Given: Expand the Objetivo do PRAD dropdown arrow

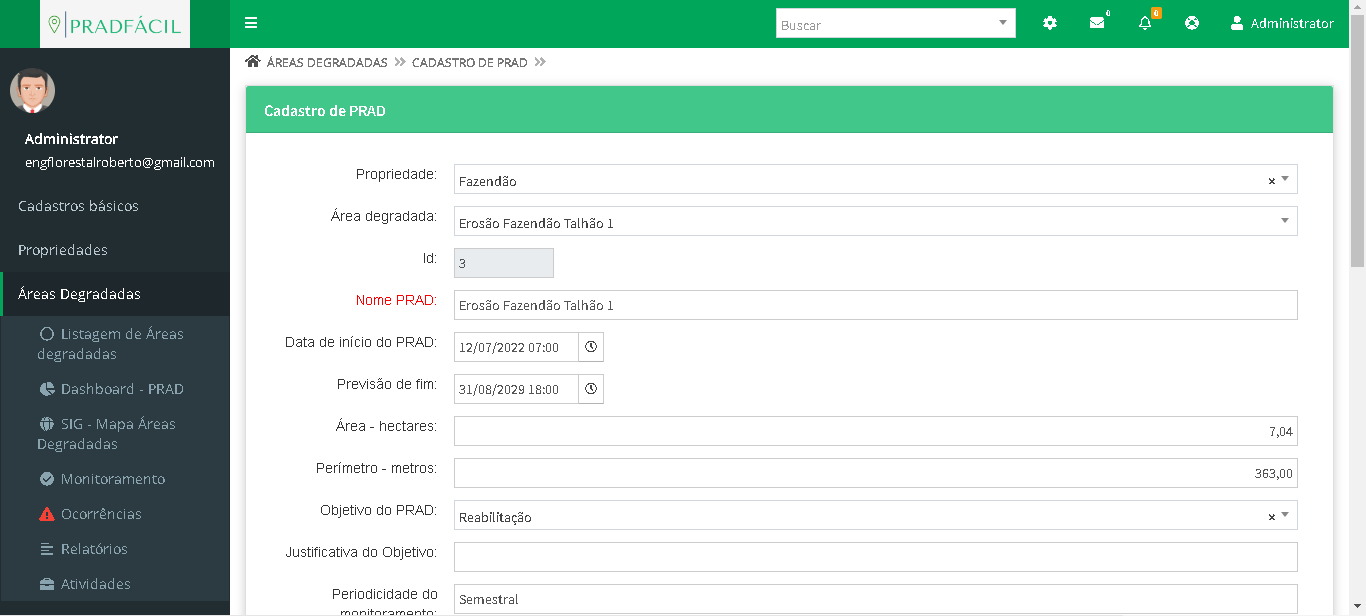Looking at the screenshot, I should coord(1285,515).
